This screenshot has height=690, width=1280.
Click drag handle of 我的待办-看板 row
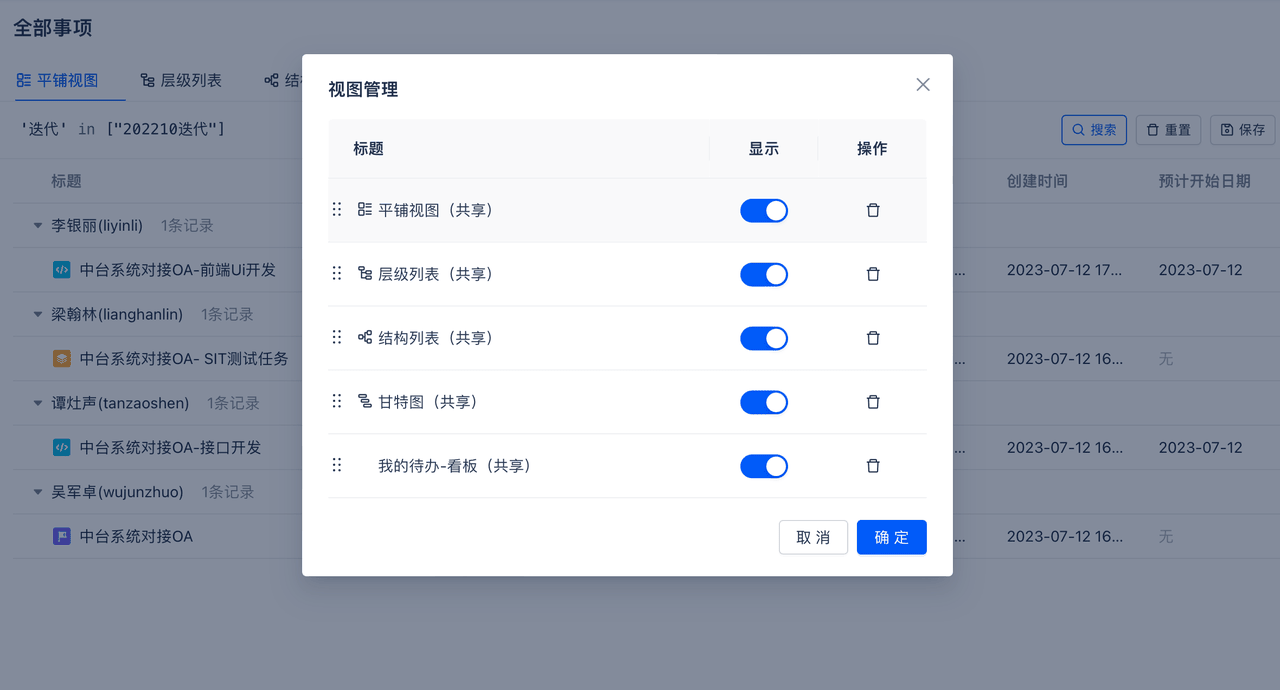tap(337, 466)
